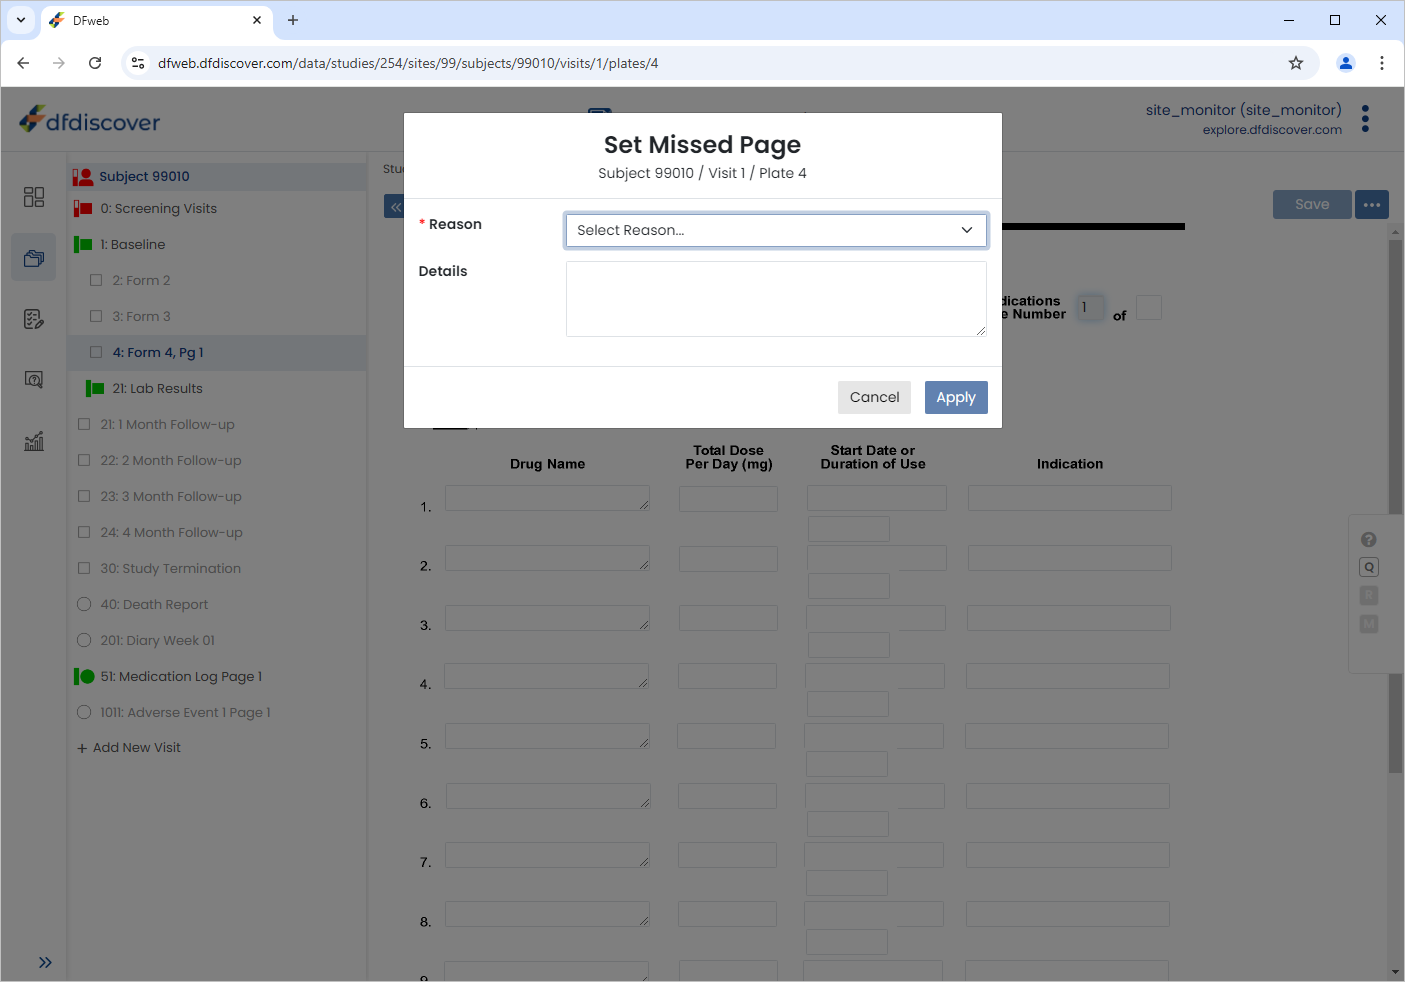Open the queries magnifier icon in sidebar
This screenshot has width=1405, height=982.
[x=34, y=380]
